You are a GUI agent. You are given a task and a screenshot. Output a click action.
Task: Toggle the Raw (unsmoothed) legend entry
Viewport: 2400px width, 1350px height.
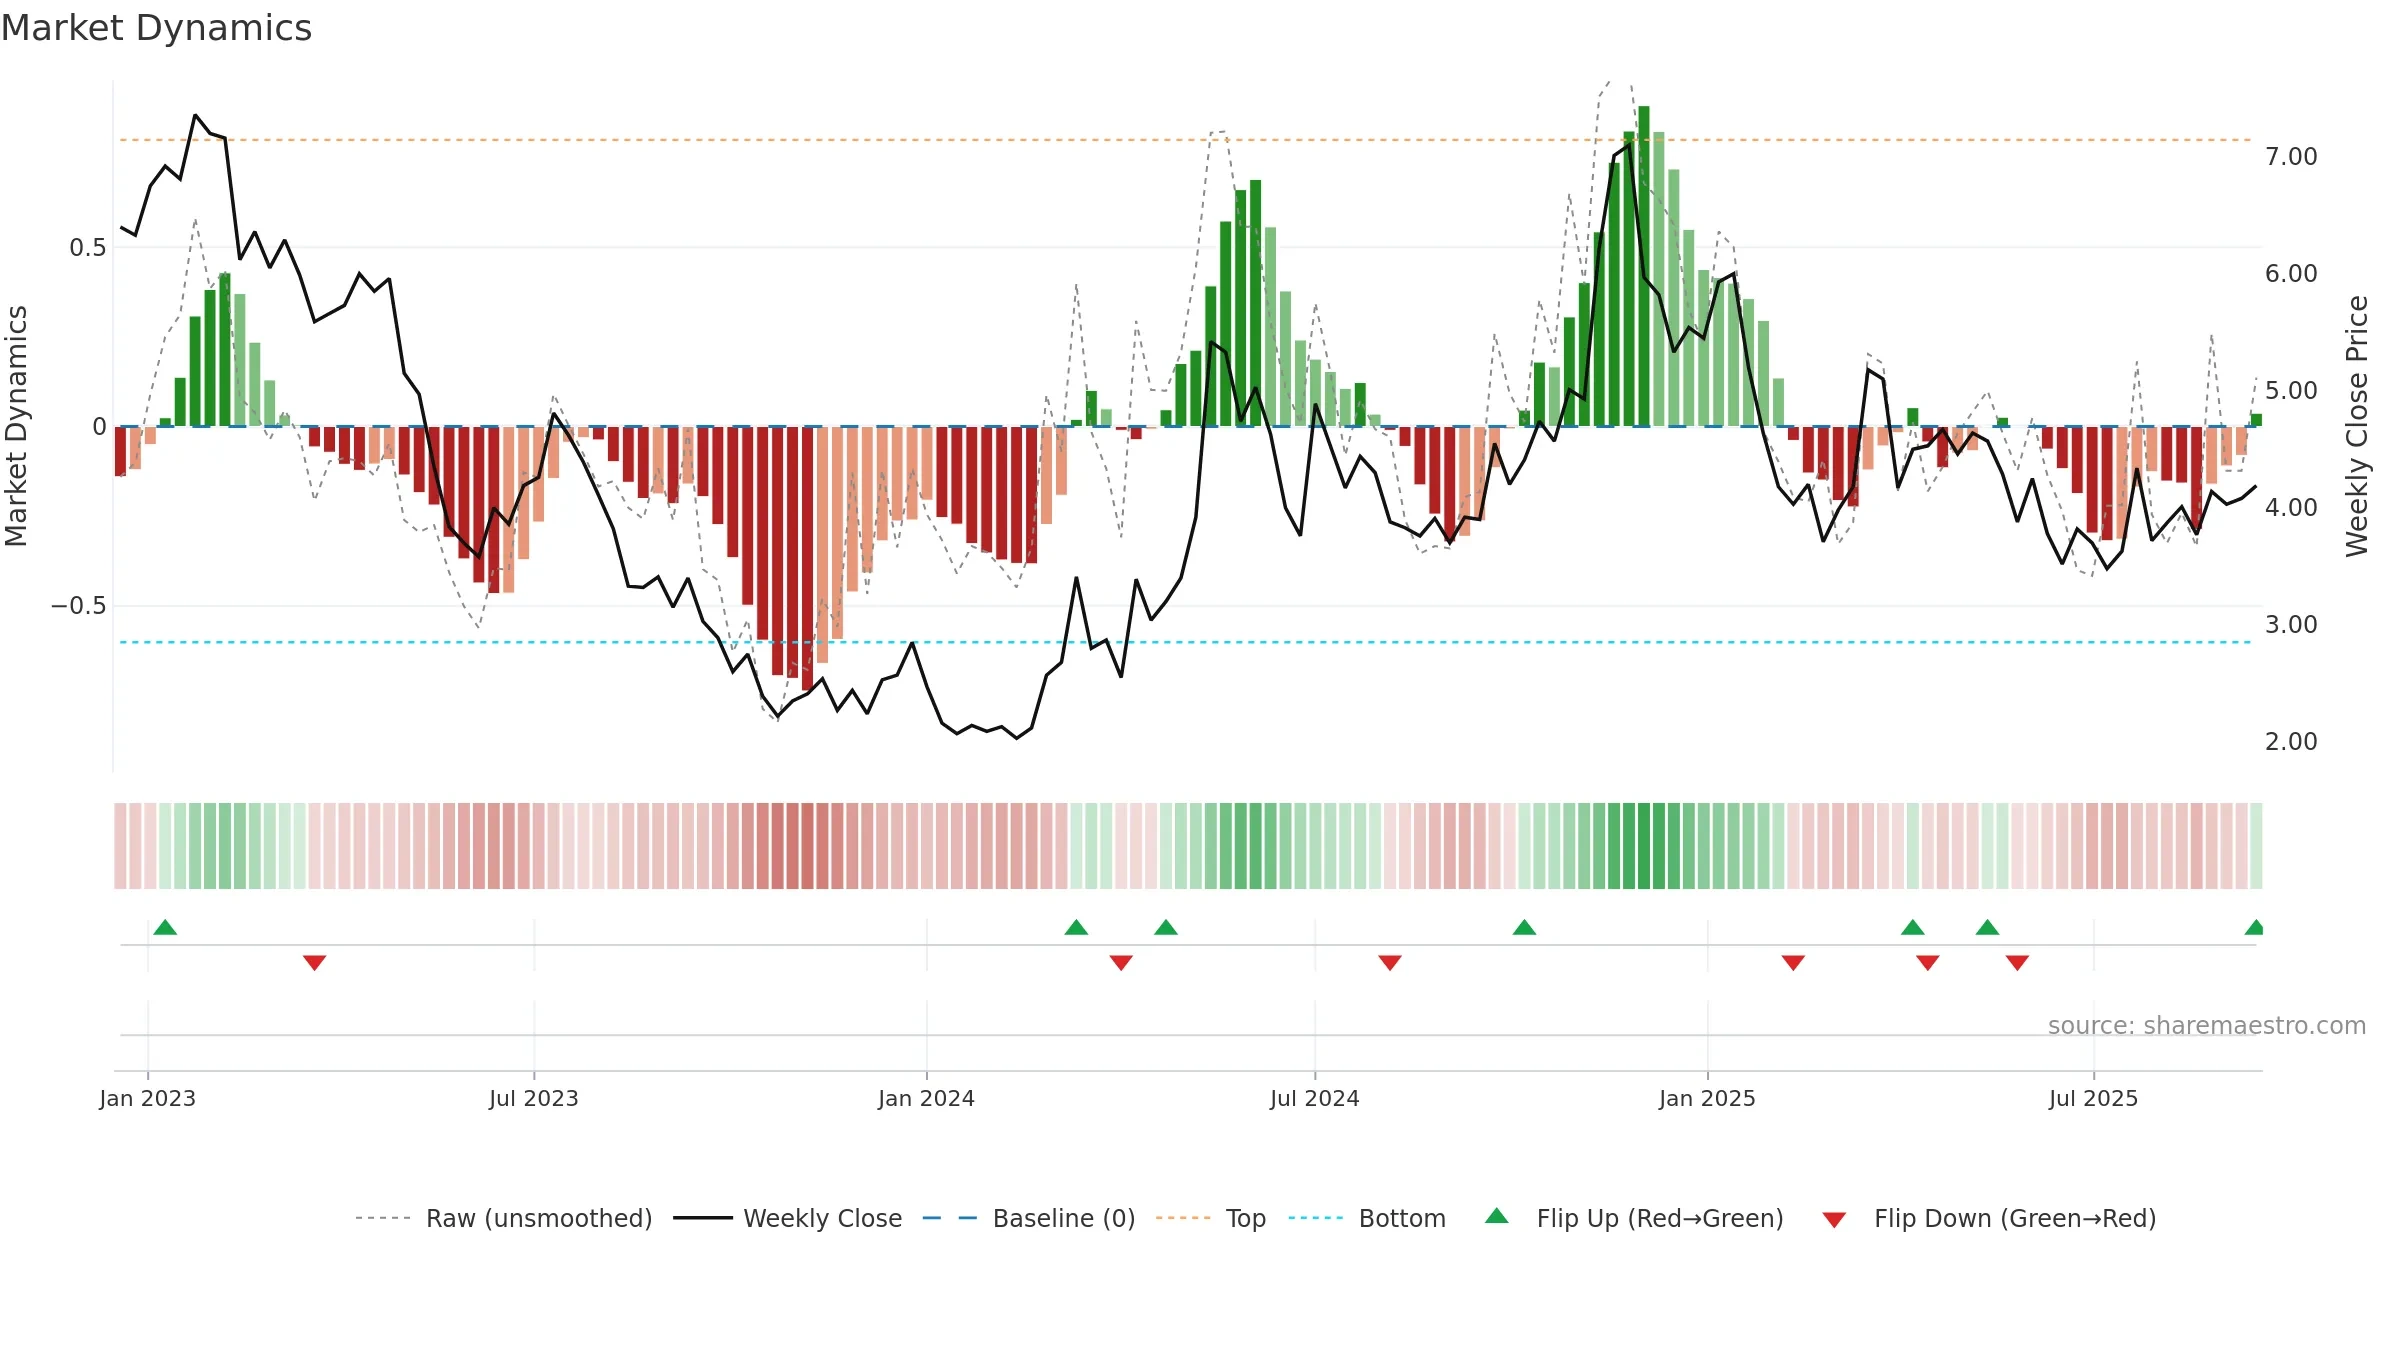(x=503, y=1218)
